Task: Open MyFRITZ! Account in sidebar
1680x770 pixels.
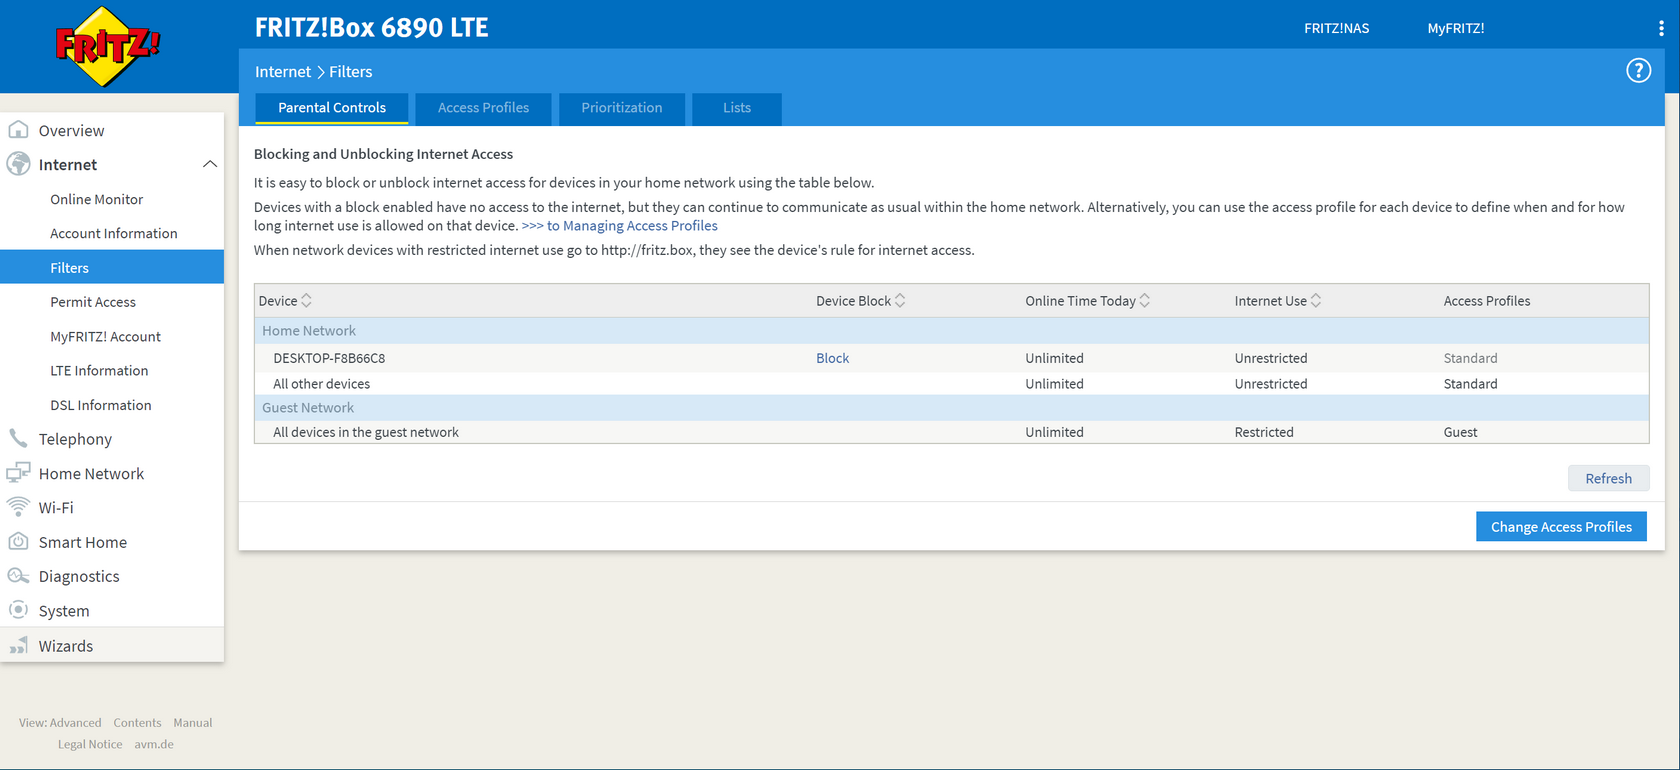Action: (105, 336)
